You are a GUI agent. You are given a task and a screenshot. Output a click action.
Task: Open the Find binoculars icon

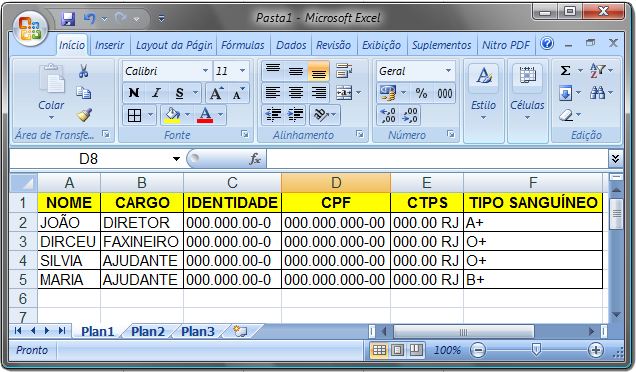597,93
